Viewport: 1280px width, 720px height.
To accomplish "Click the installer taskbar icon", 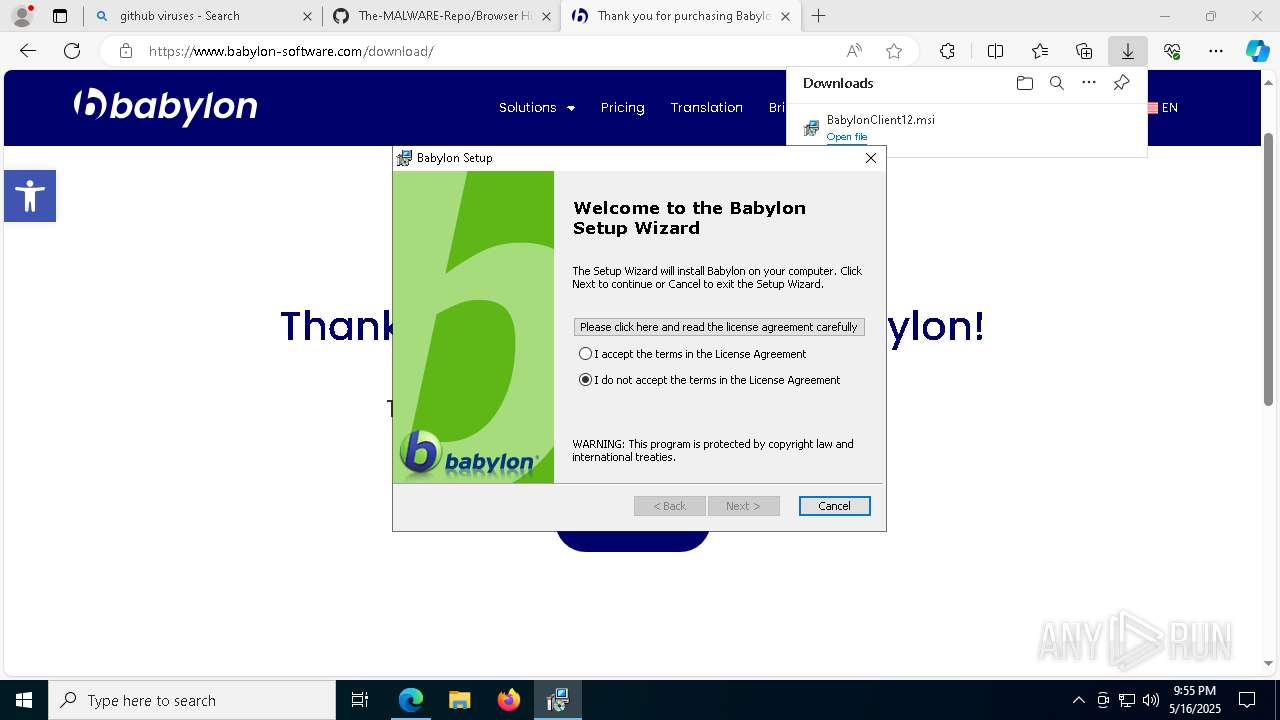I will 558,700.
